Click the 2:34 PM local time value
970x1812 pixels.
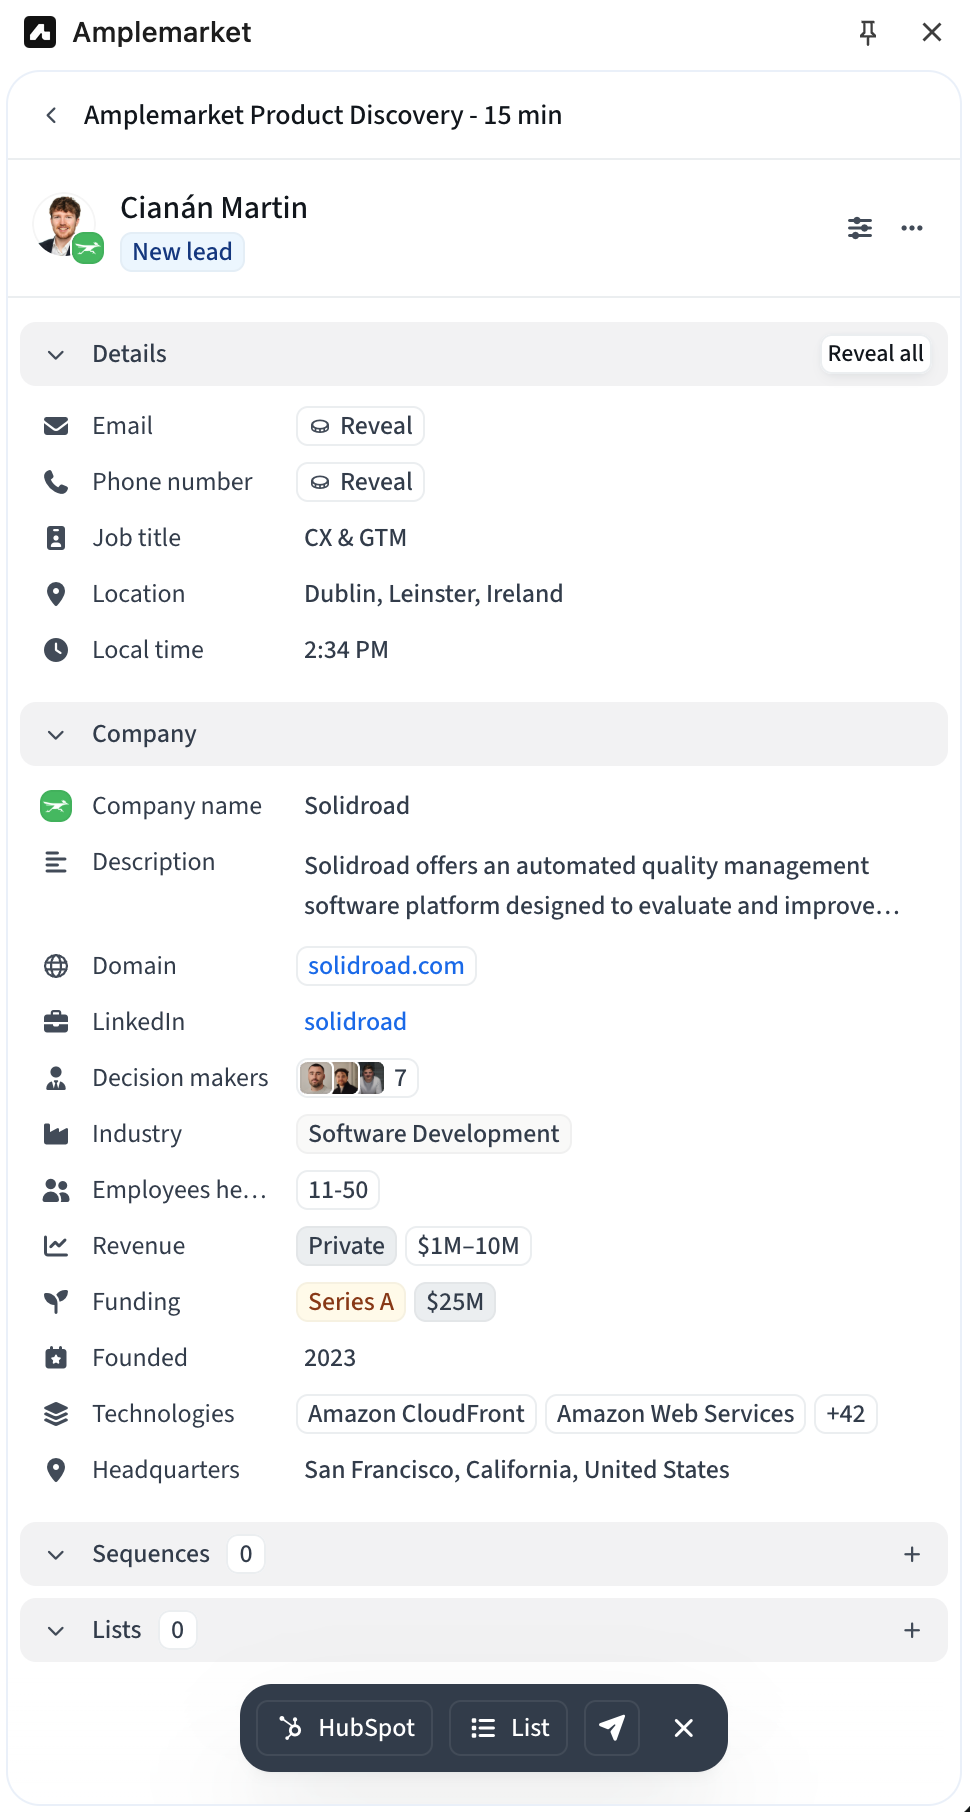point(346,650)
